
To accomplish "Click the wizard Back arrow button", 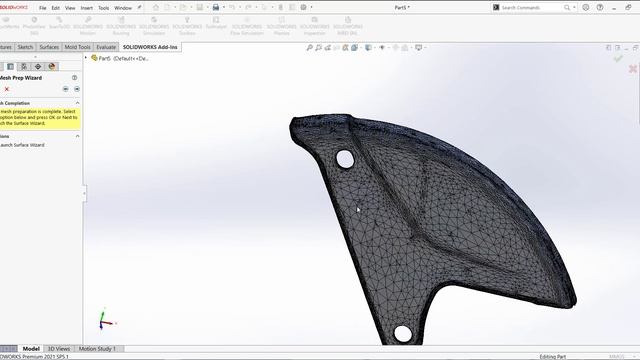I will click(66, 89).
